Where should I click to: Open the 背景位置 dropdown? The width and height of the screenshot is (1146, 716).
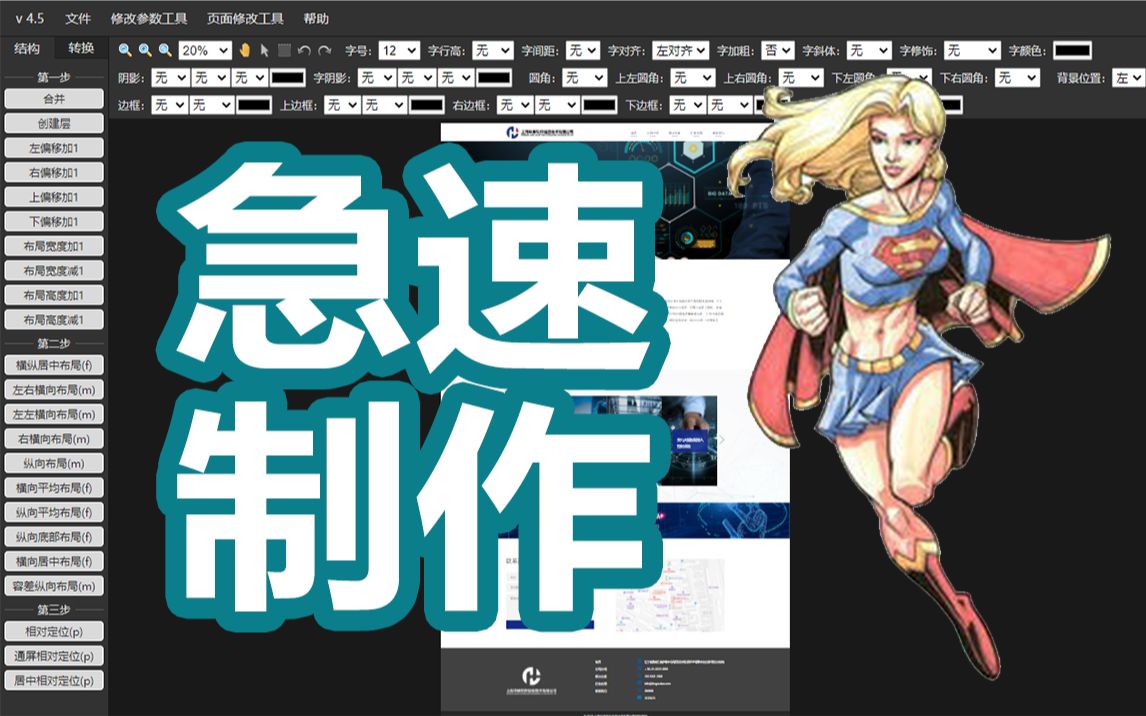pos(1128,77)
